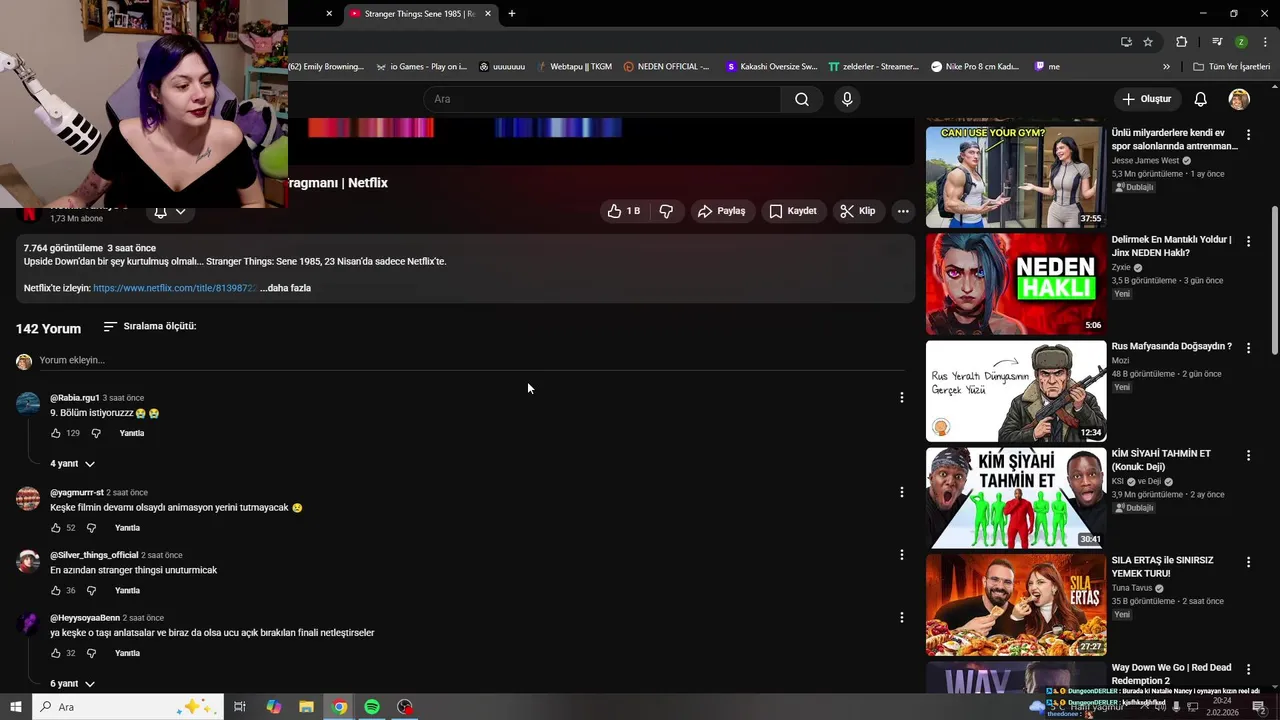The height and width of the screenshot is (720, 1280).
Task: Dislike the @Silver_things_official comment
Action: [x=91, y=591]
